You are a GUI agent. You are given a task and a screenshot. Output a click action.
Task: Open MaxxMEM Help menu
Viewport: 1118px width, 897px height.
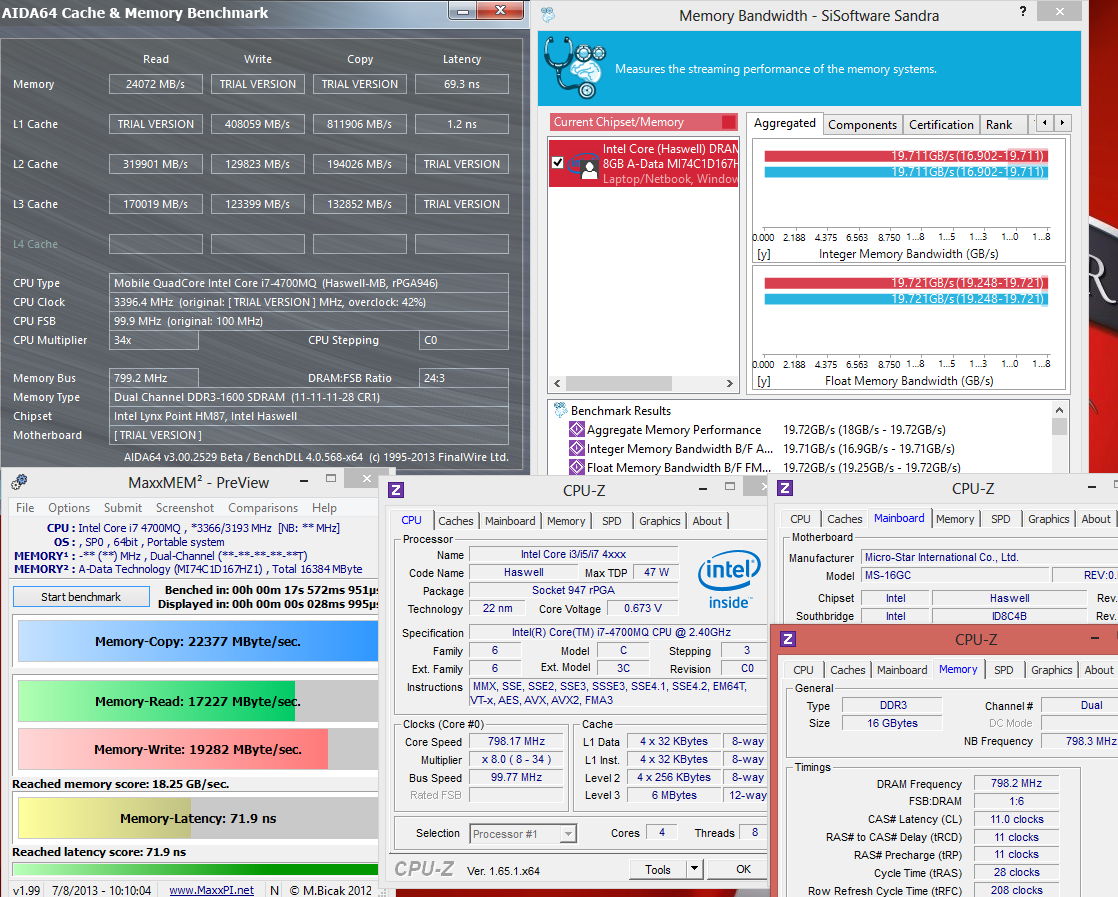coord(324,508)
